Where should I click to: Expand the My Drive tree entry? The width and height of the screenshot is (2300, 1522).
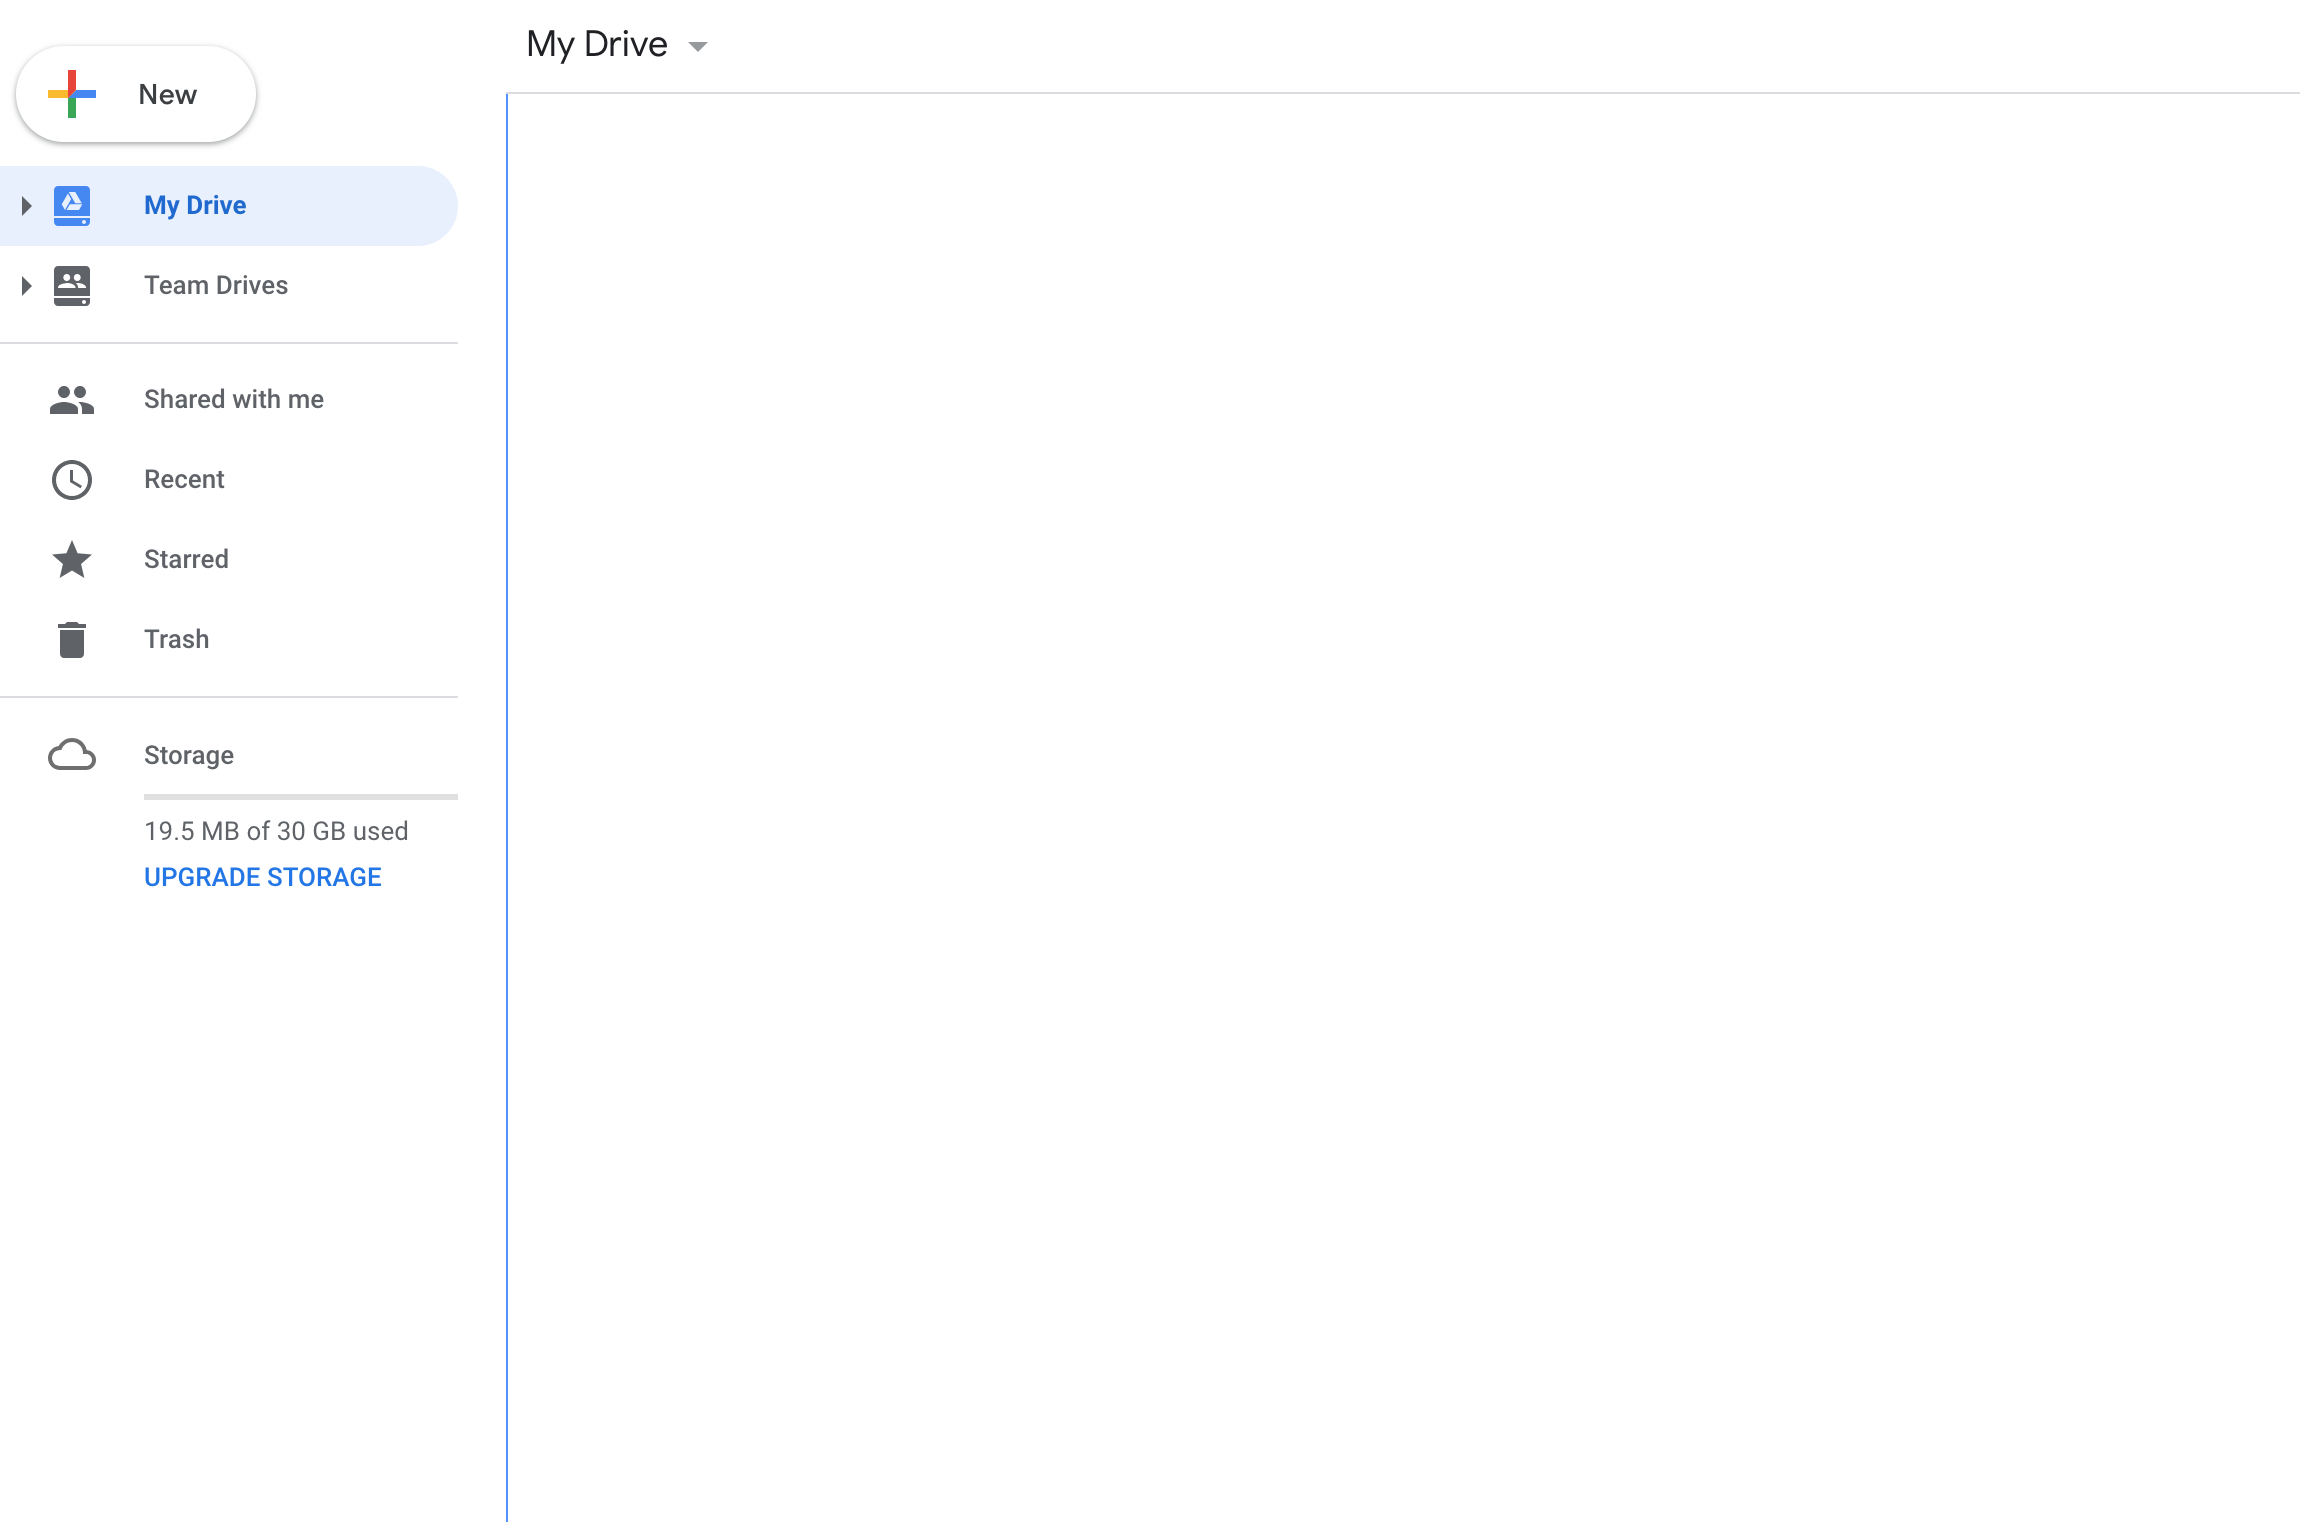click(x=25, y=205)
